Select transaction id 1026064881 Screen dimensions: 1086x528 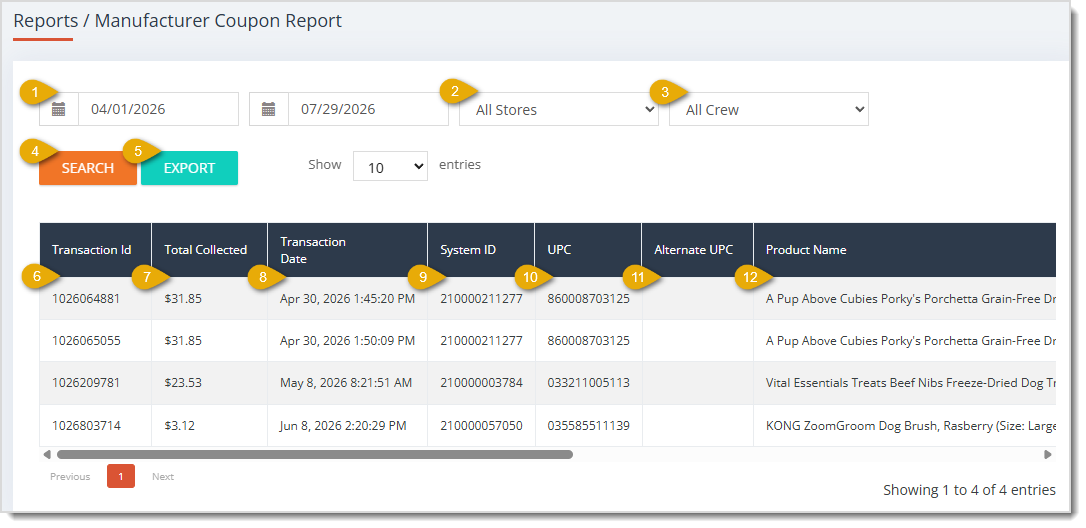[86, 299]
